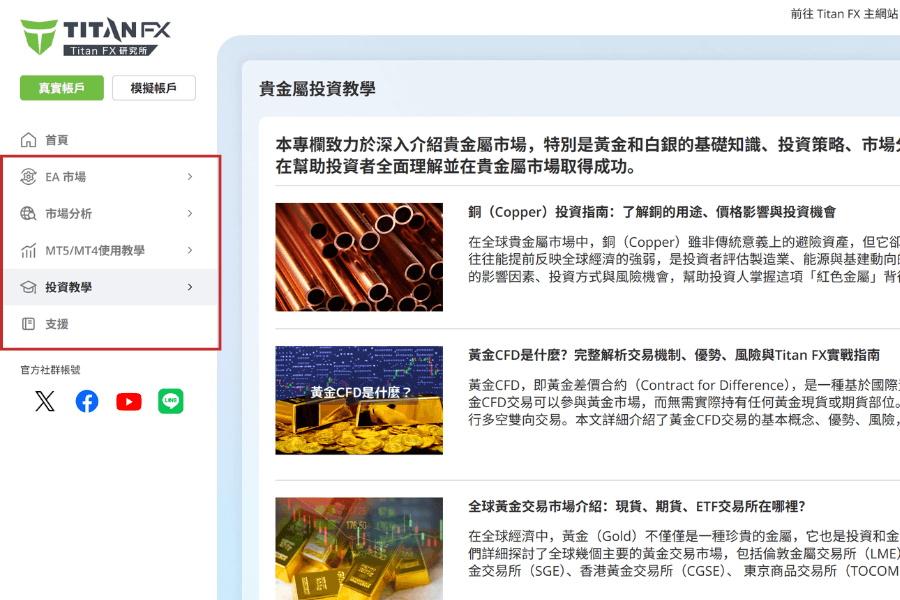Expand the 投資教學 chevron
The width and height of the screenshot is (900, 600).
tap(190, 287)
